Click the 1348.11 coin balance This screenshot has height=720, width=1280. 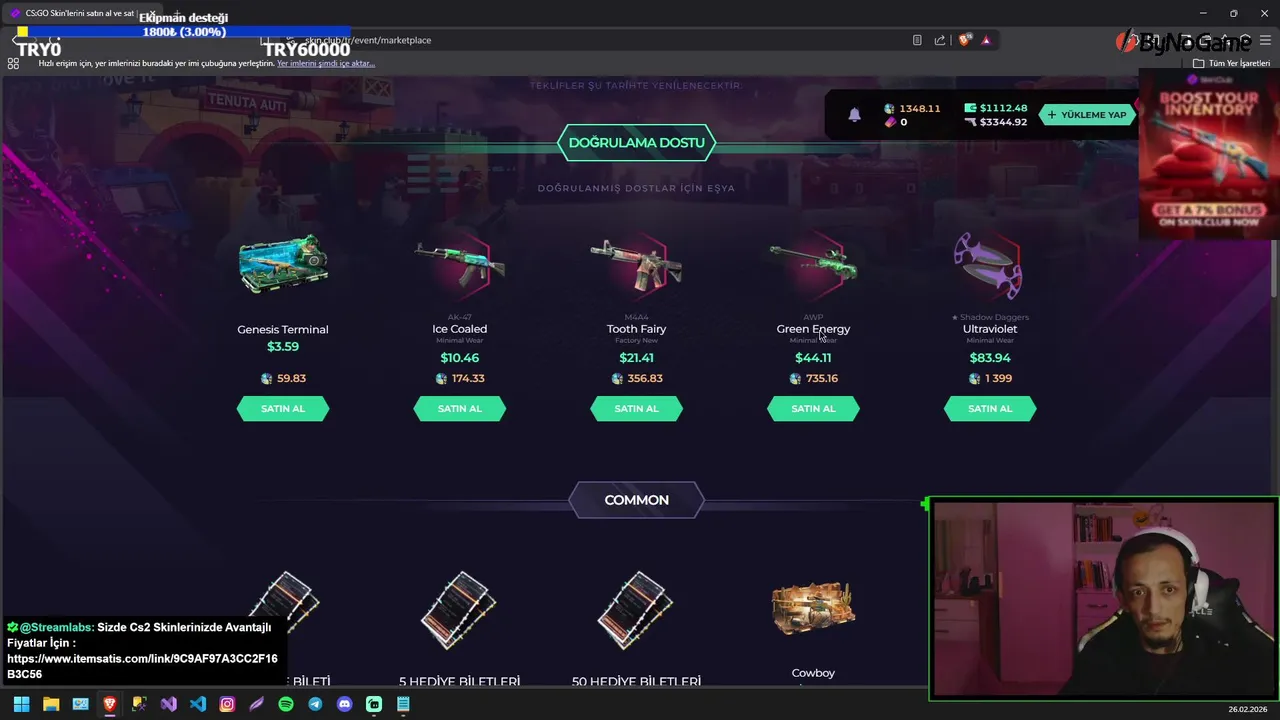[920, 108]
